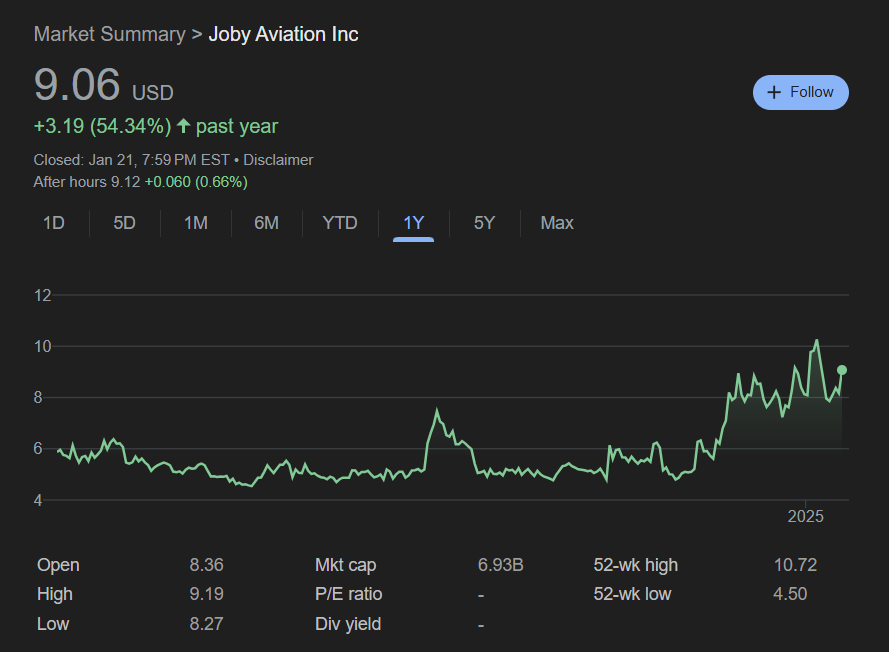
Task: Click the 8 label on price axis
Action: point(38,397)
